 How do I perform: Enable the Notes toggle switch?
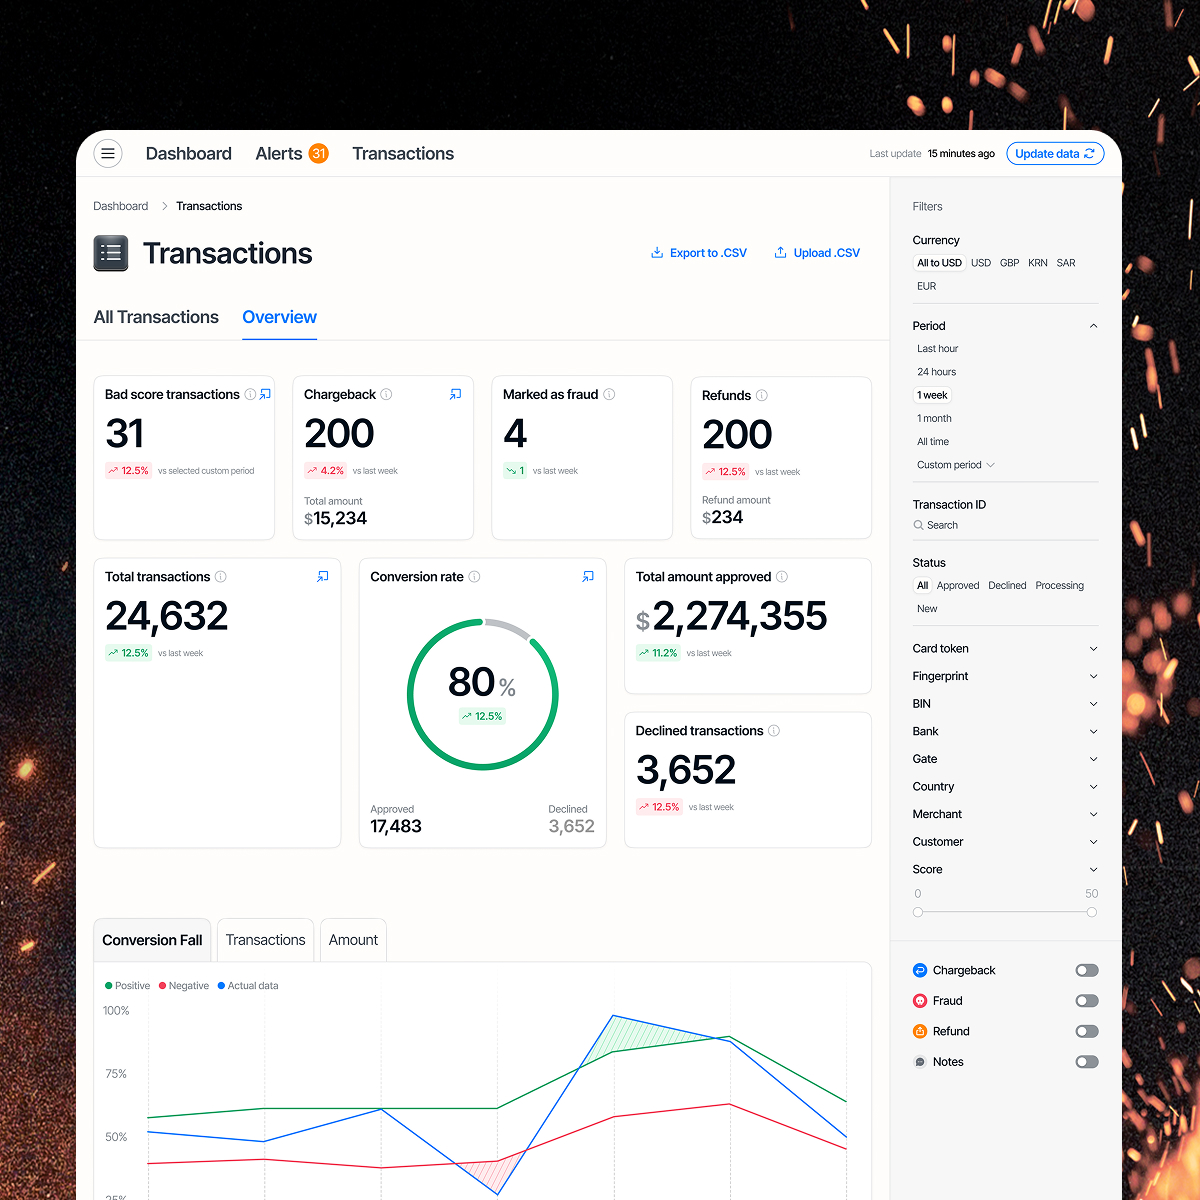click(1087, 1062)
